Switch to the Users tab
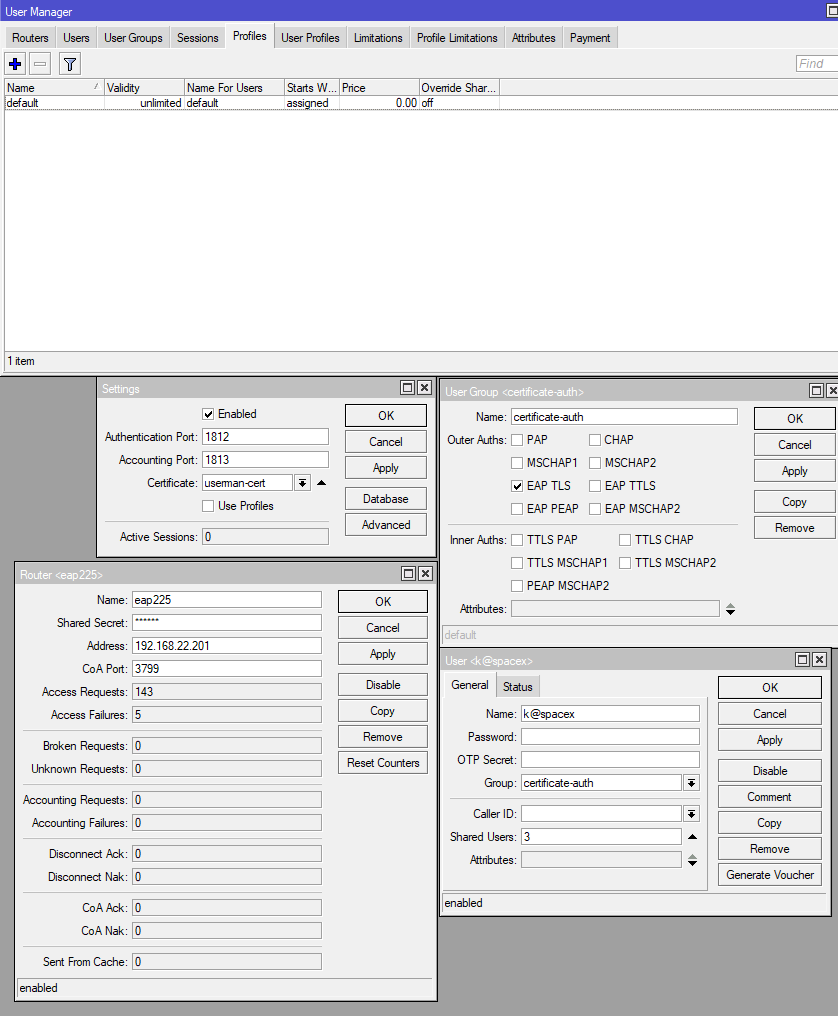The height and width of the screenshot is (1016, 838). tap(76, 38)
